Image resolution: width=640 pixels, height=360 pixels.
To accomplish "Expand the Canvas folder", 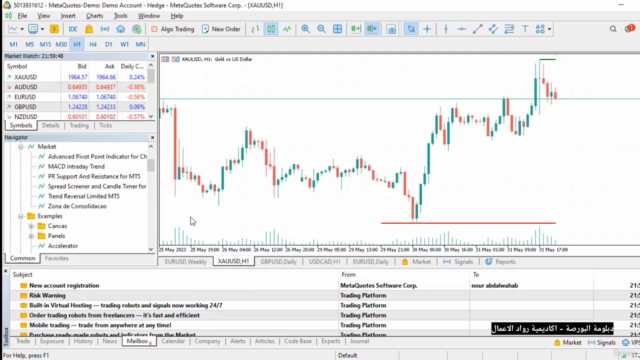I will [x=31, y=226].
